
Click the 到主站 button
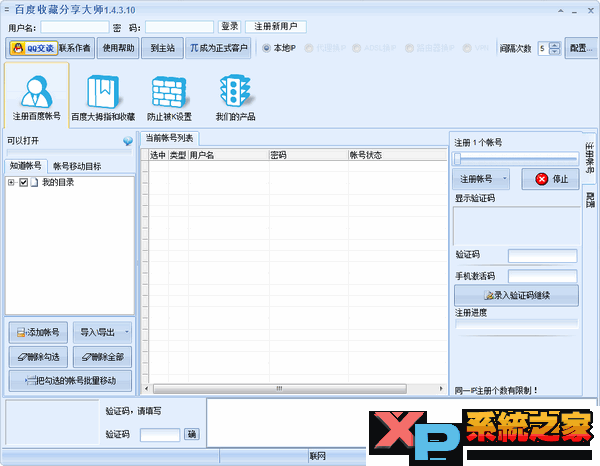click(x=163, y=48)
